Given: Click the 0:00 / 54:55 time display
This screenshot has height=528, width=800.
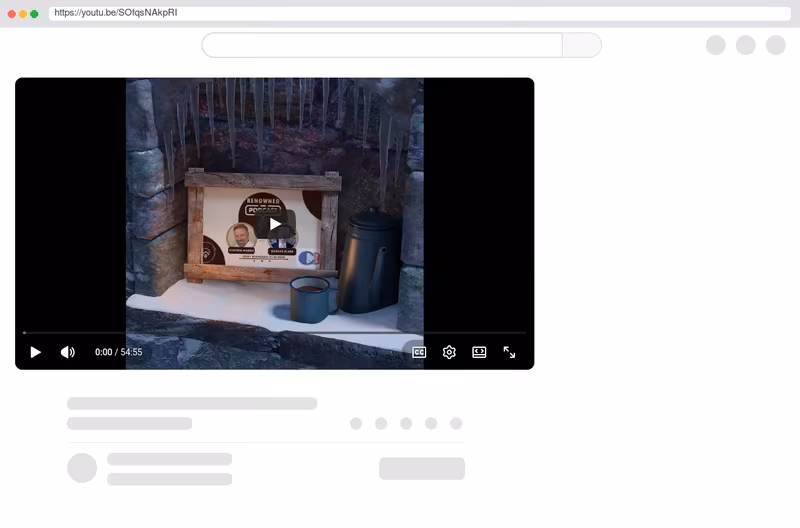Looking at the screenshot, I should coord(118,352).
